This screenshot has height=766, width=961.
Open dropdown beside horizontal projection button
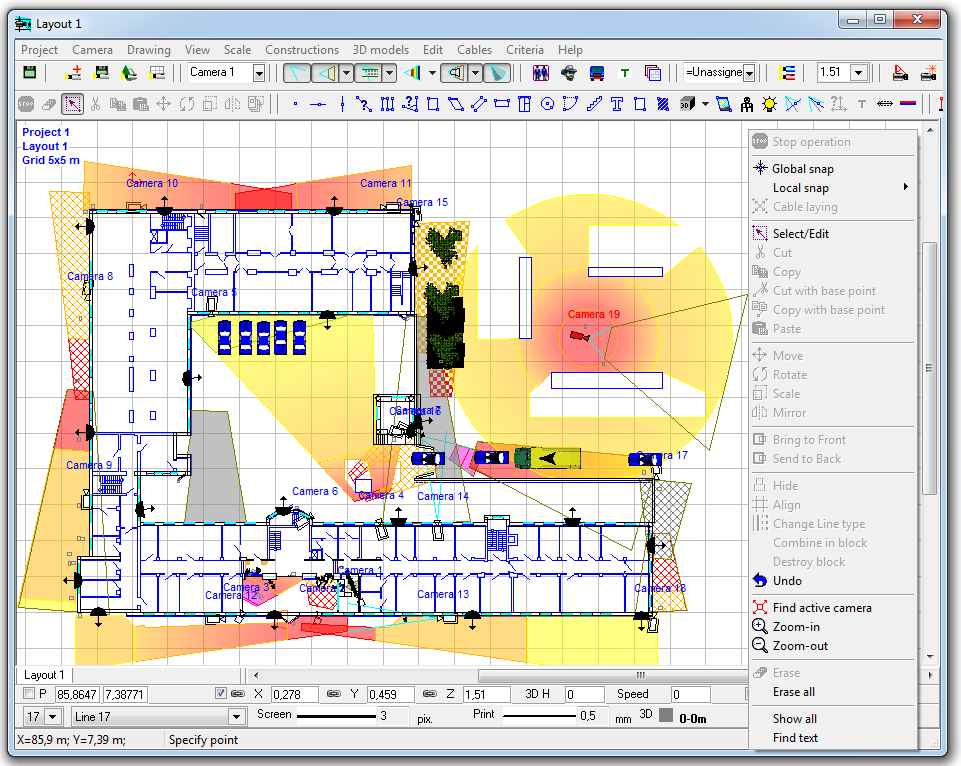(x=346, y=74)
